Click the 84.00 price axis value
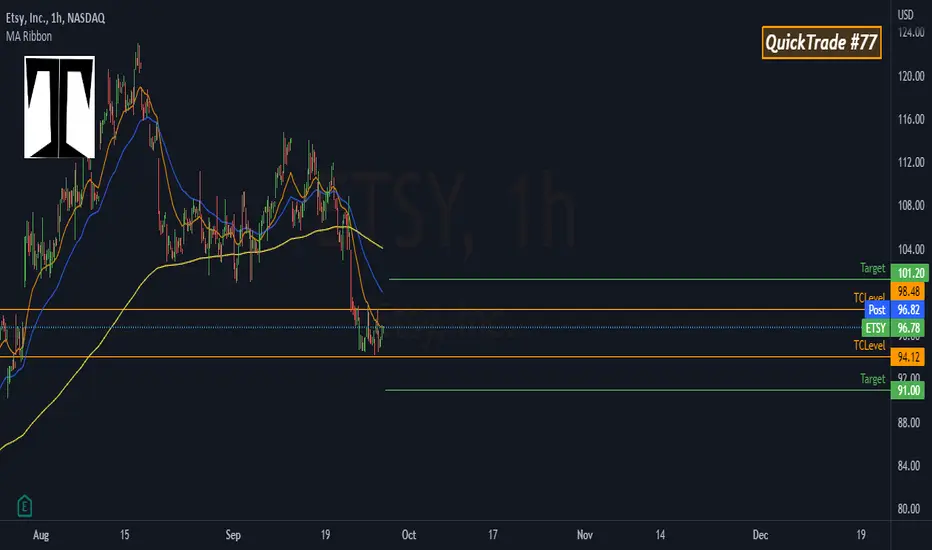Screen dimensions: 932x550 tap(908, 465)
